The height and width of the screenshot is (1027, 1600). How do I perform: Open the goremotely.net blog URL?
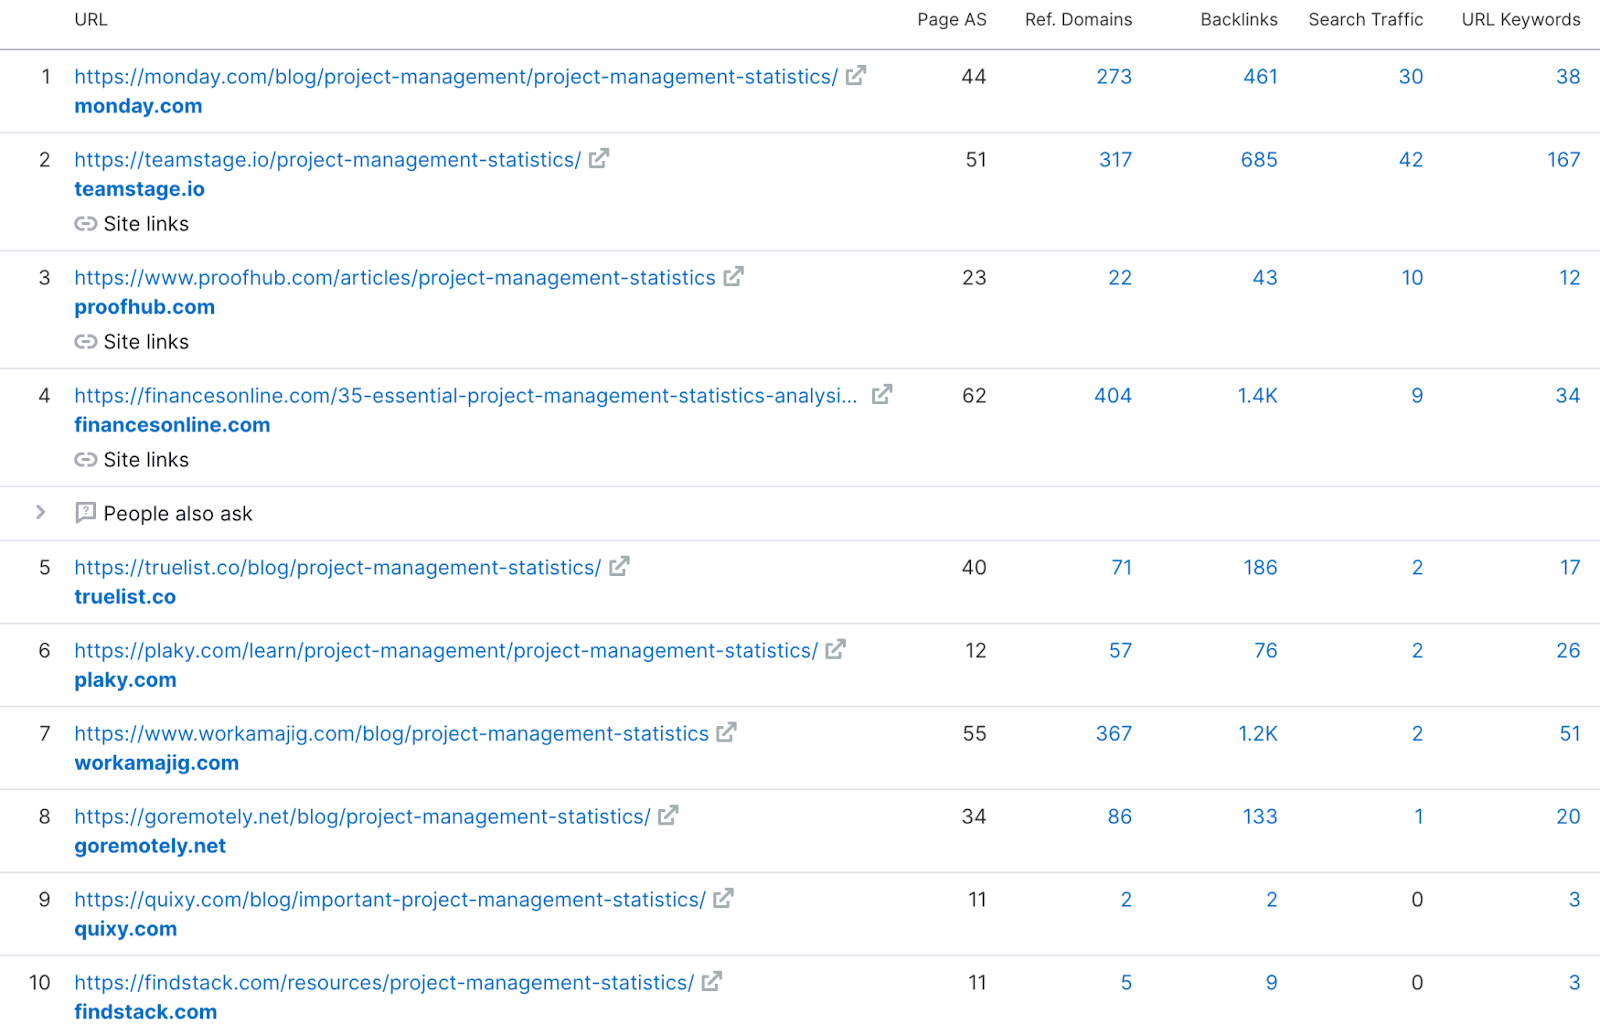coord(362,817)
